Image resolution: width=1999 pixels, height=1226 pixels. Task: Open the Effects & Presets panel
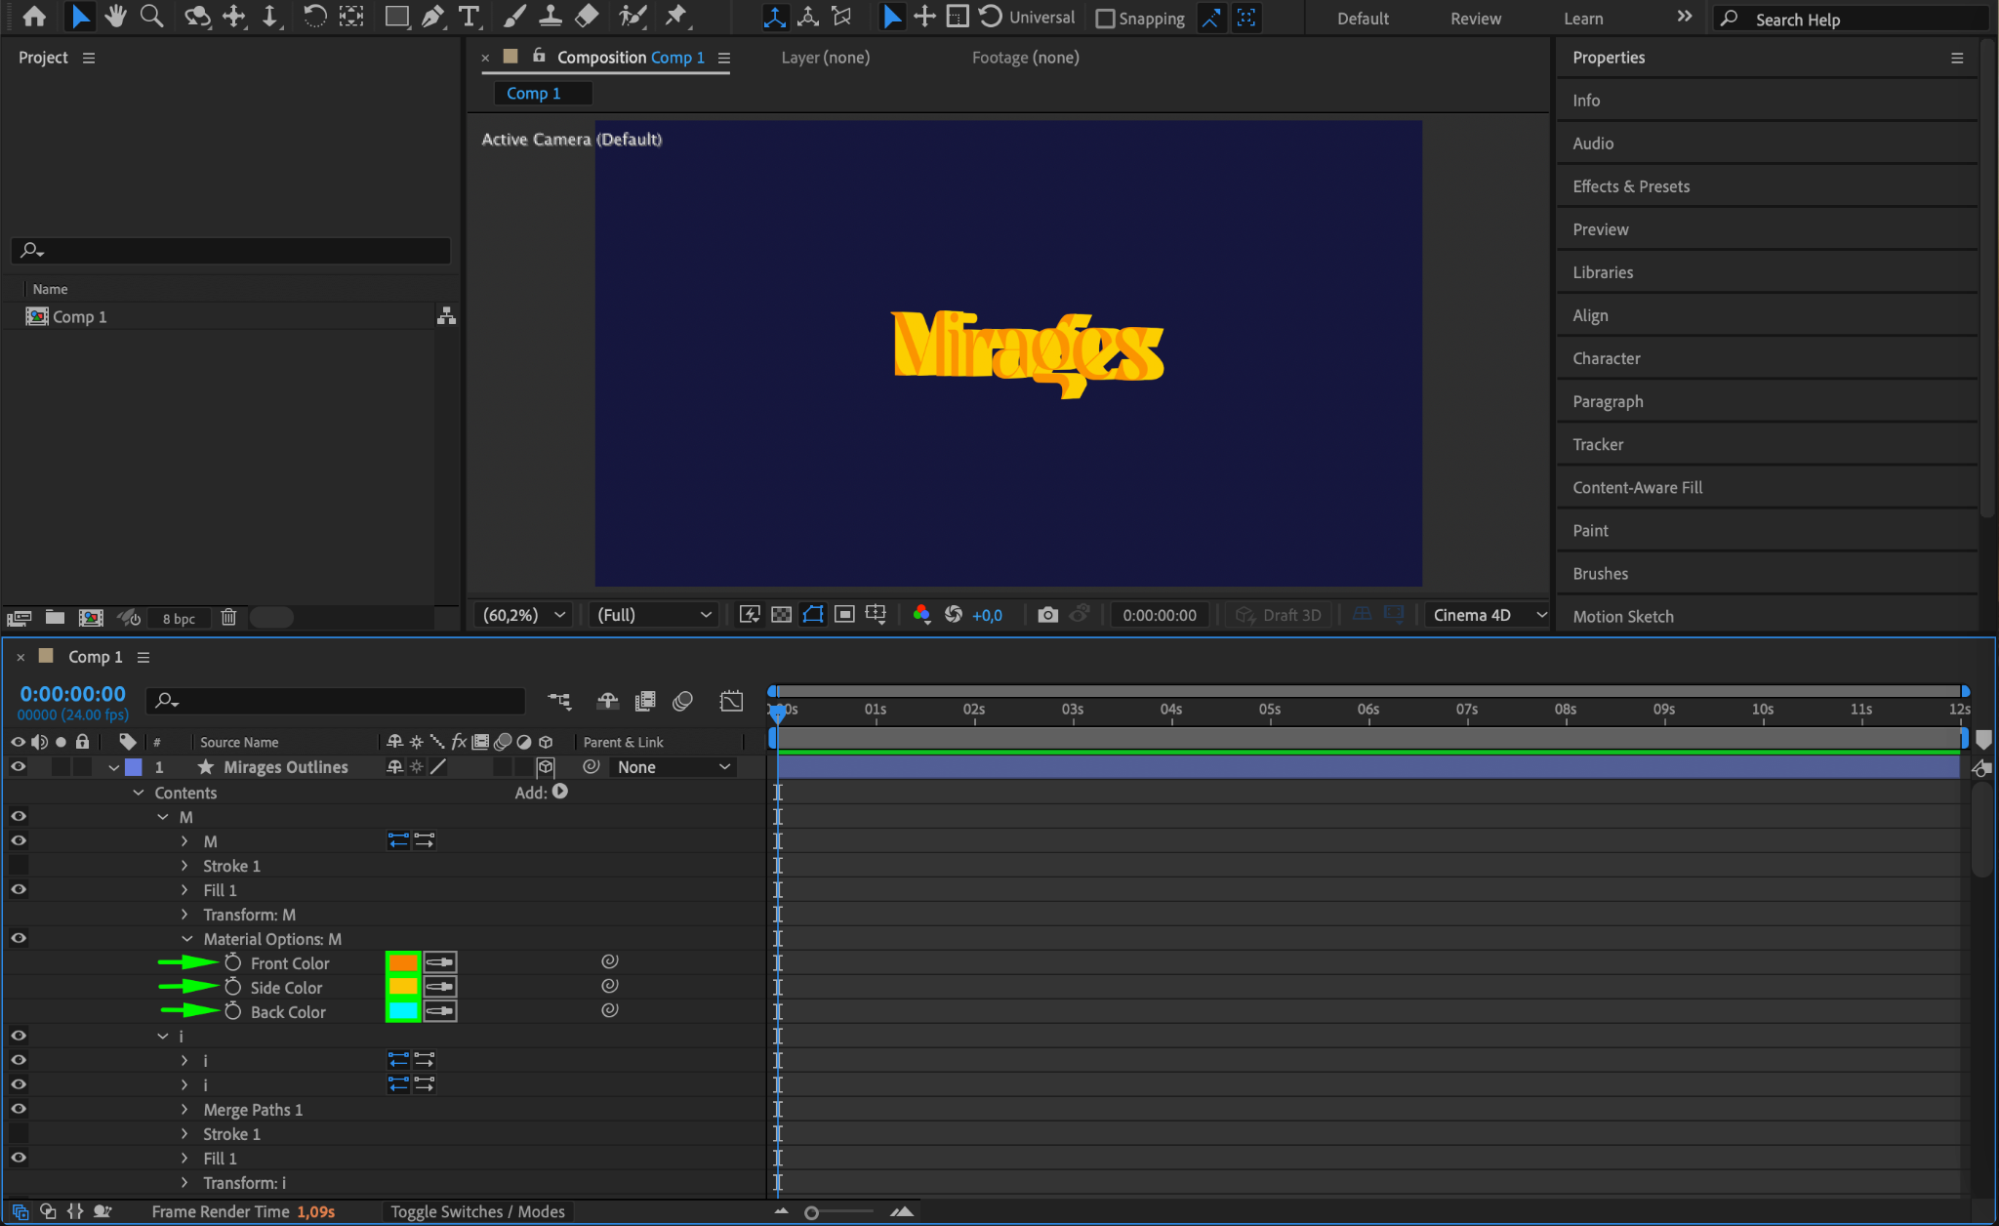click(1630, 186)
